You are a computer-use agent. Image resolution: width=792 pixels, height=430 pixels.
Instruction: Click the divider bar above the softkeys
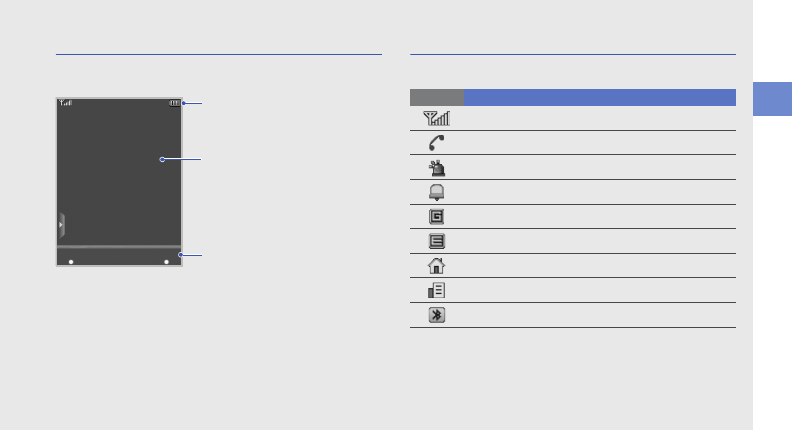coord(119,245)
